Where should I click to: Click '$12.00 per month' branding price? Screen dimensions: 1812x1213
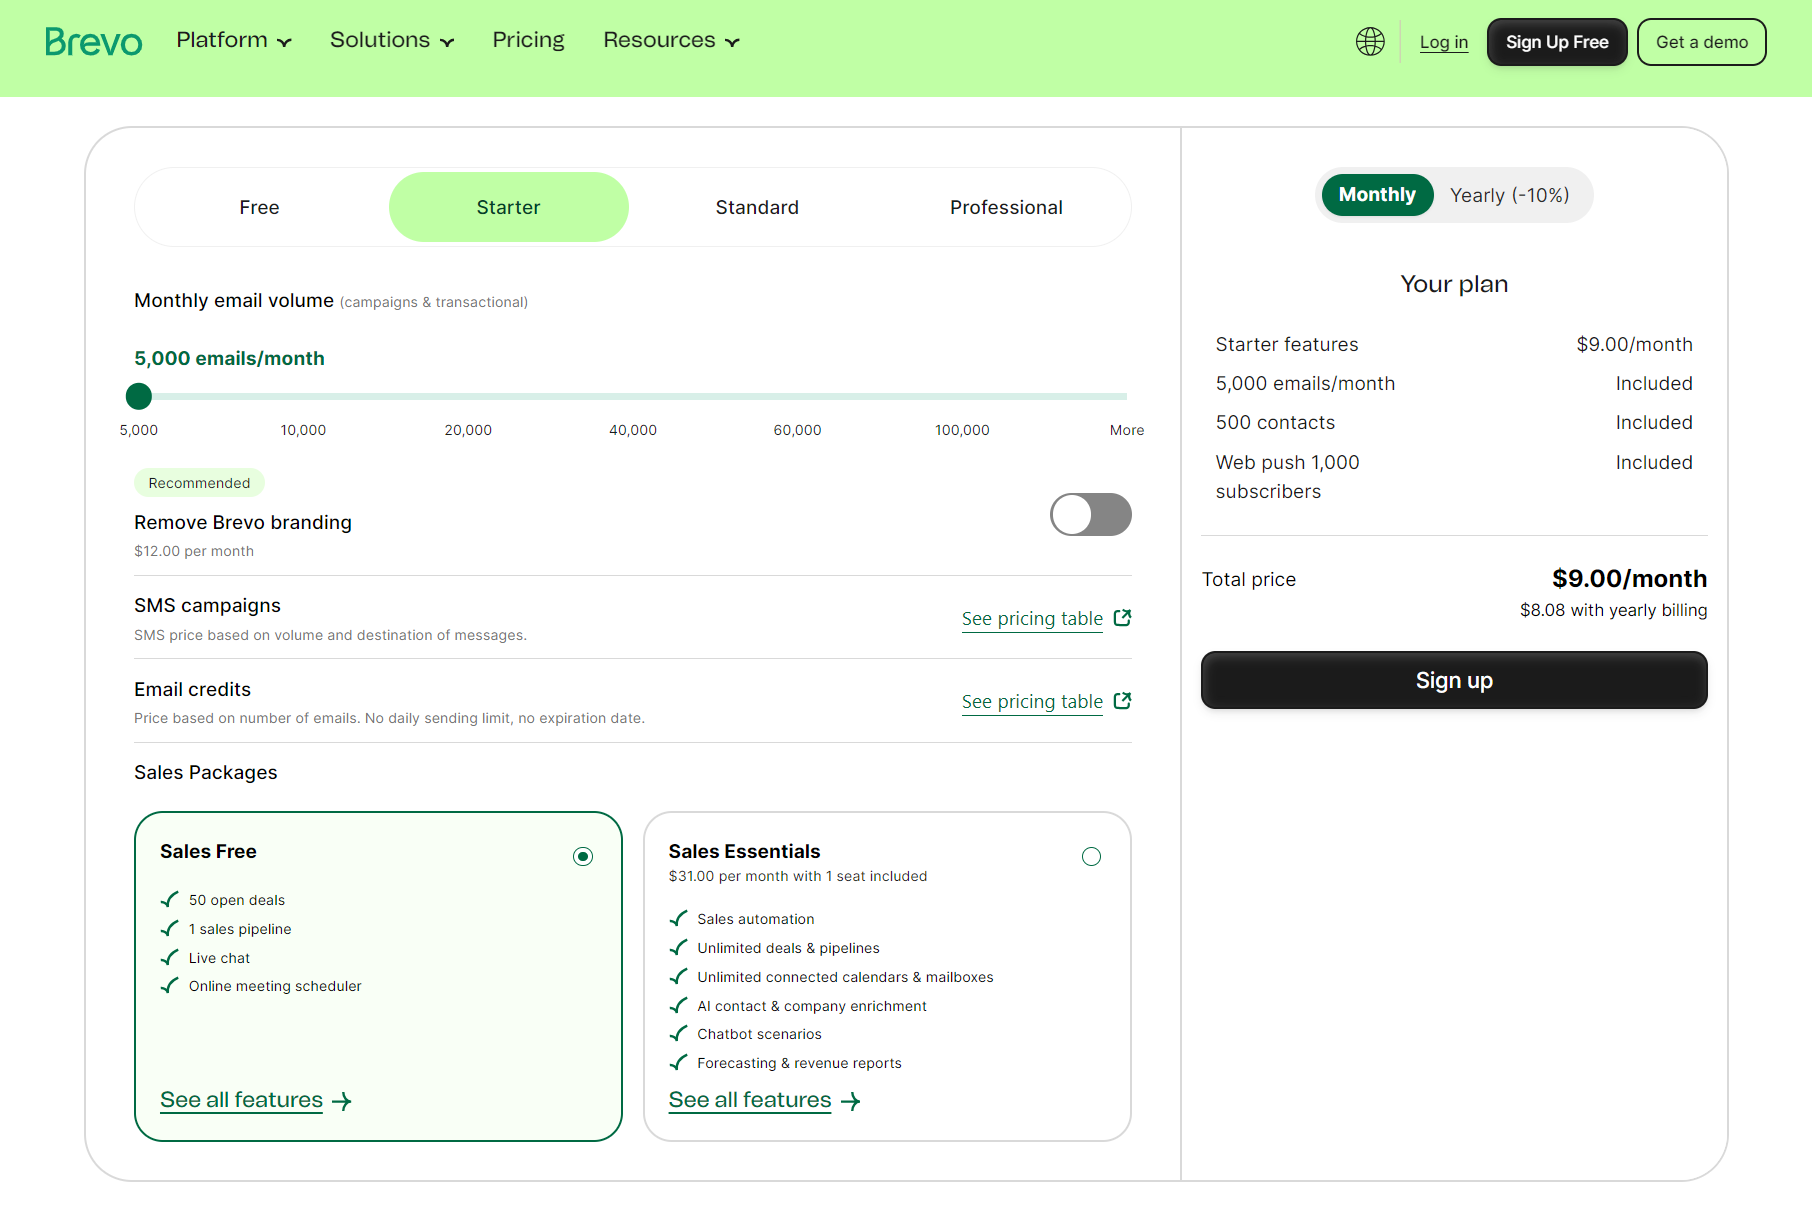[x=194, y=551]
